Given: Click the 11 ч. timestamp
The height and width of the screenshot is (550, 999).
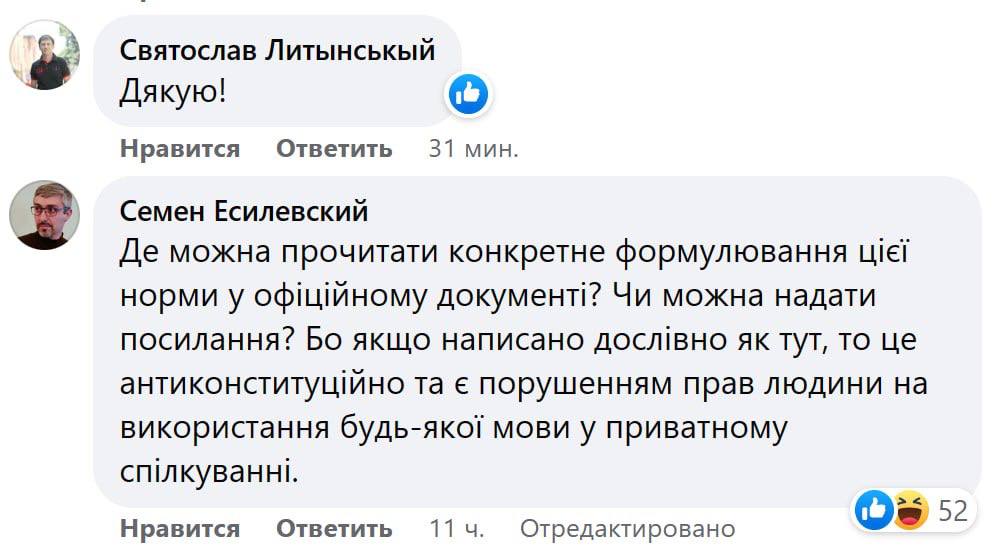Looking at the screenshot, I should 455,528.
